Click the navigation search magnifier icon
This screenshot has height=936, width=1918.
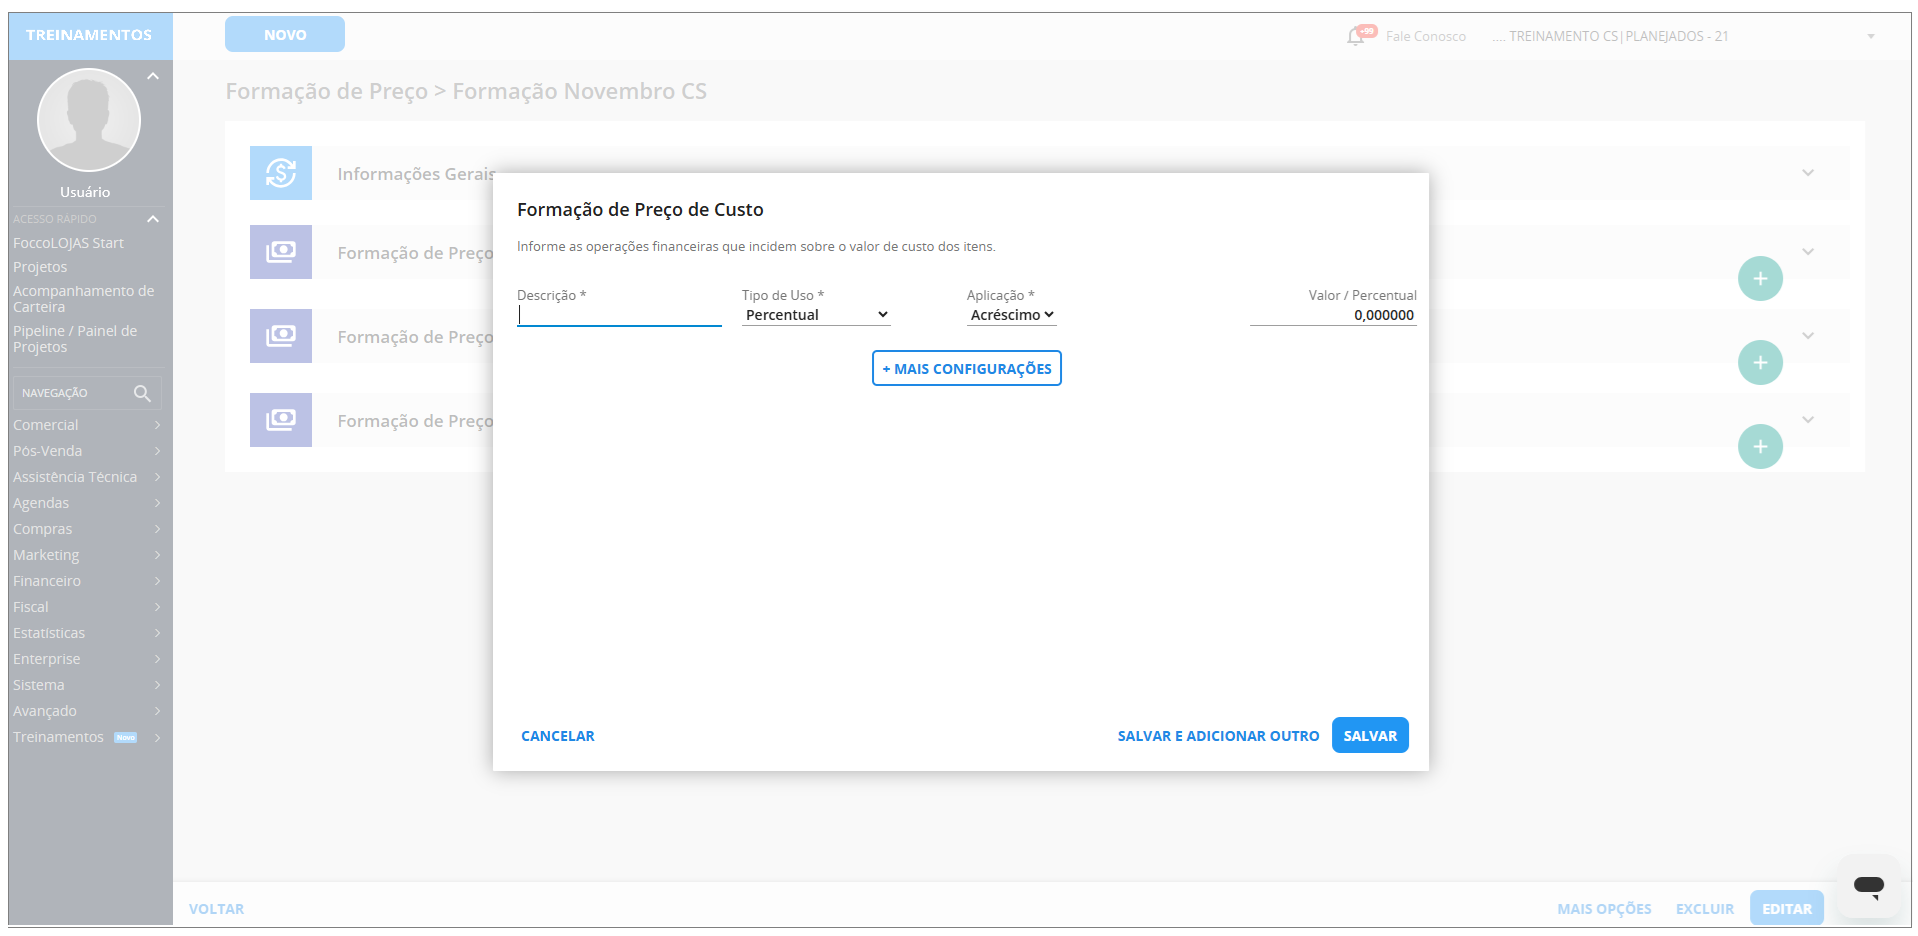pyautogui.click(x=142, y=393)
